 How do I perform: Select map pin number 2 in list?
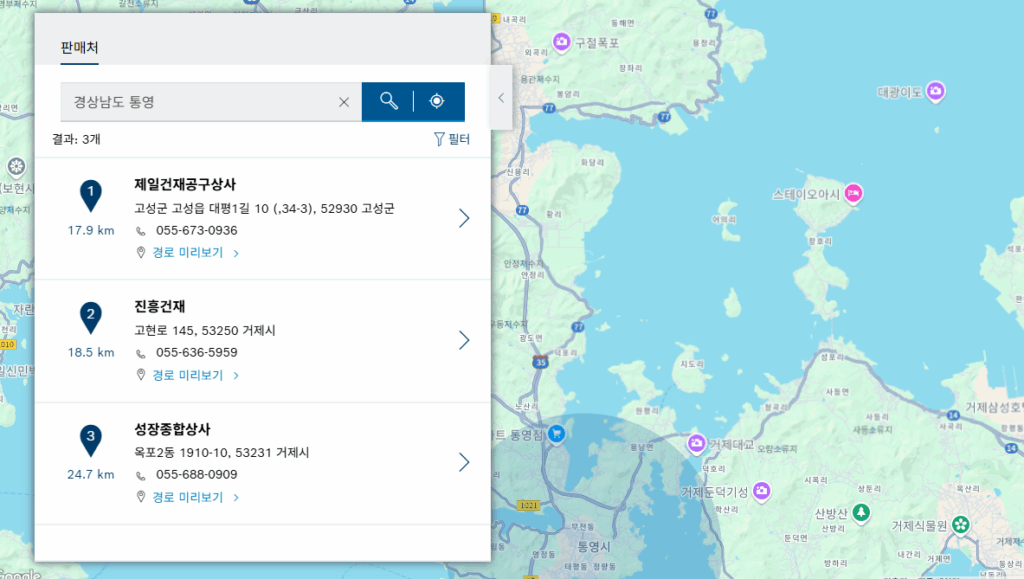pyautogui.click(x=91, y=318)
